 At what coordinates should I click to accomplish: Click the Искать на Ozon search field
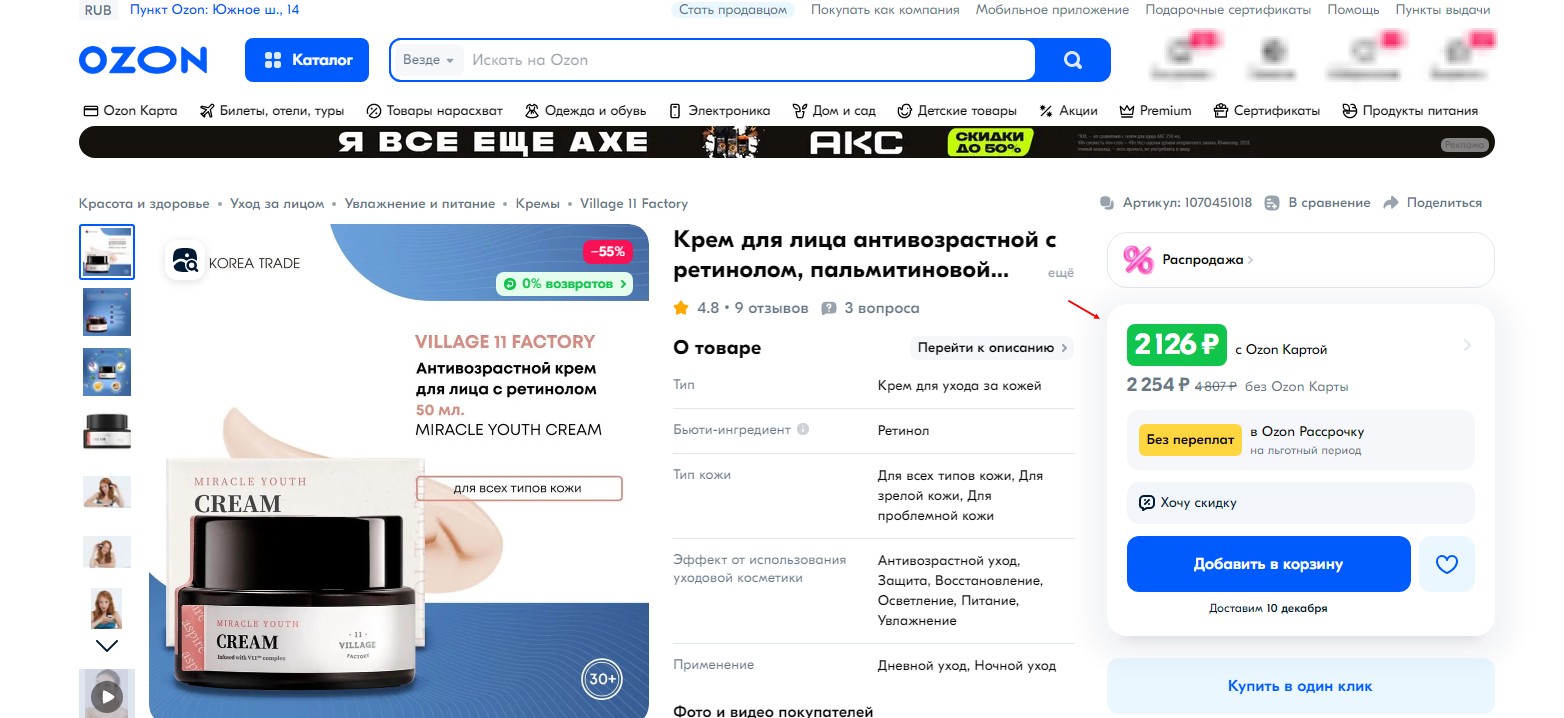(x=750, y=60)
